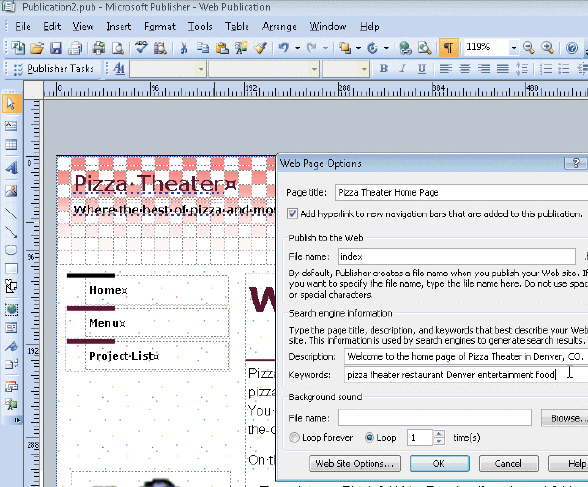
Task: Select the Rectangle shape tool
Action: coord(11,268)
